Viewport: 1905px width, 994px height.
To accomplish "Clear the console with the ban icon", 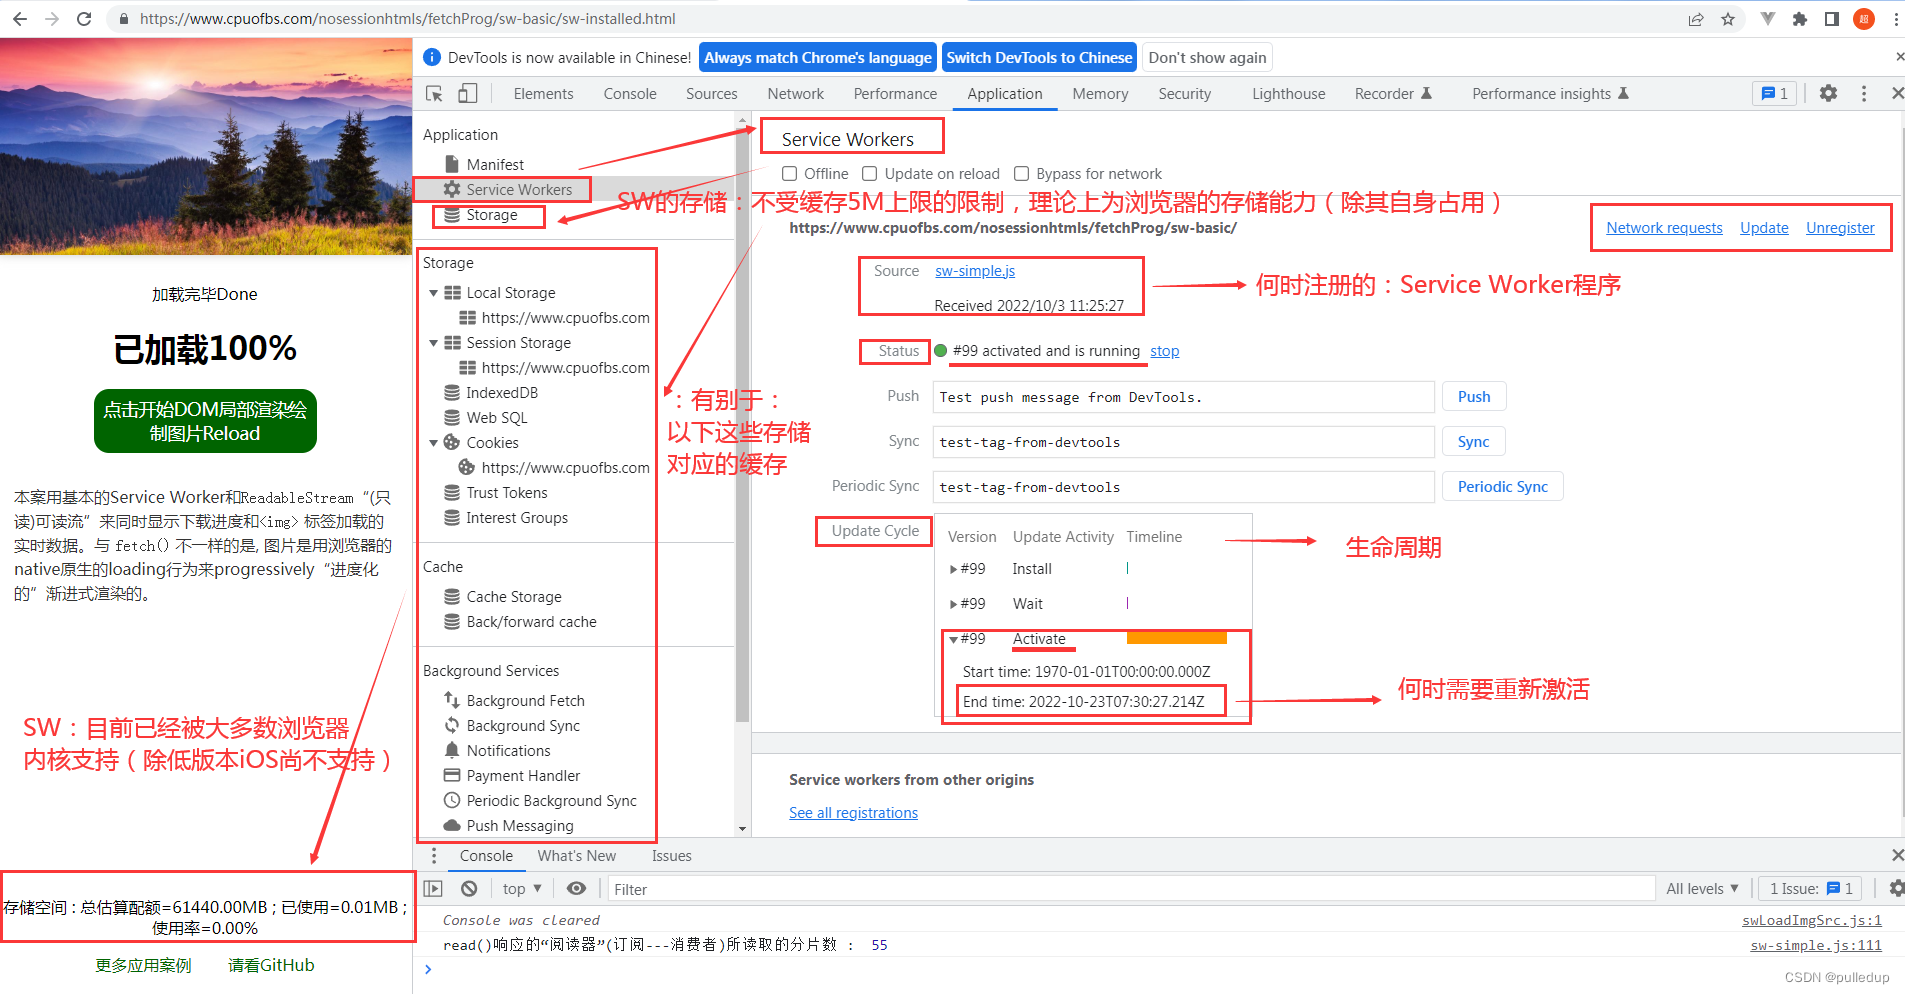I will pos(469,888).
